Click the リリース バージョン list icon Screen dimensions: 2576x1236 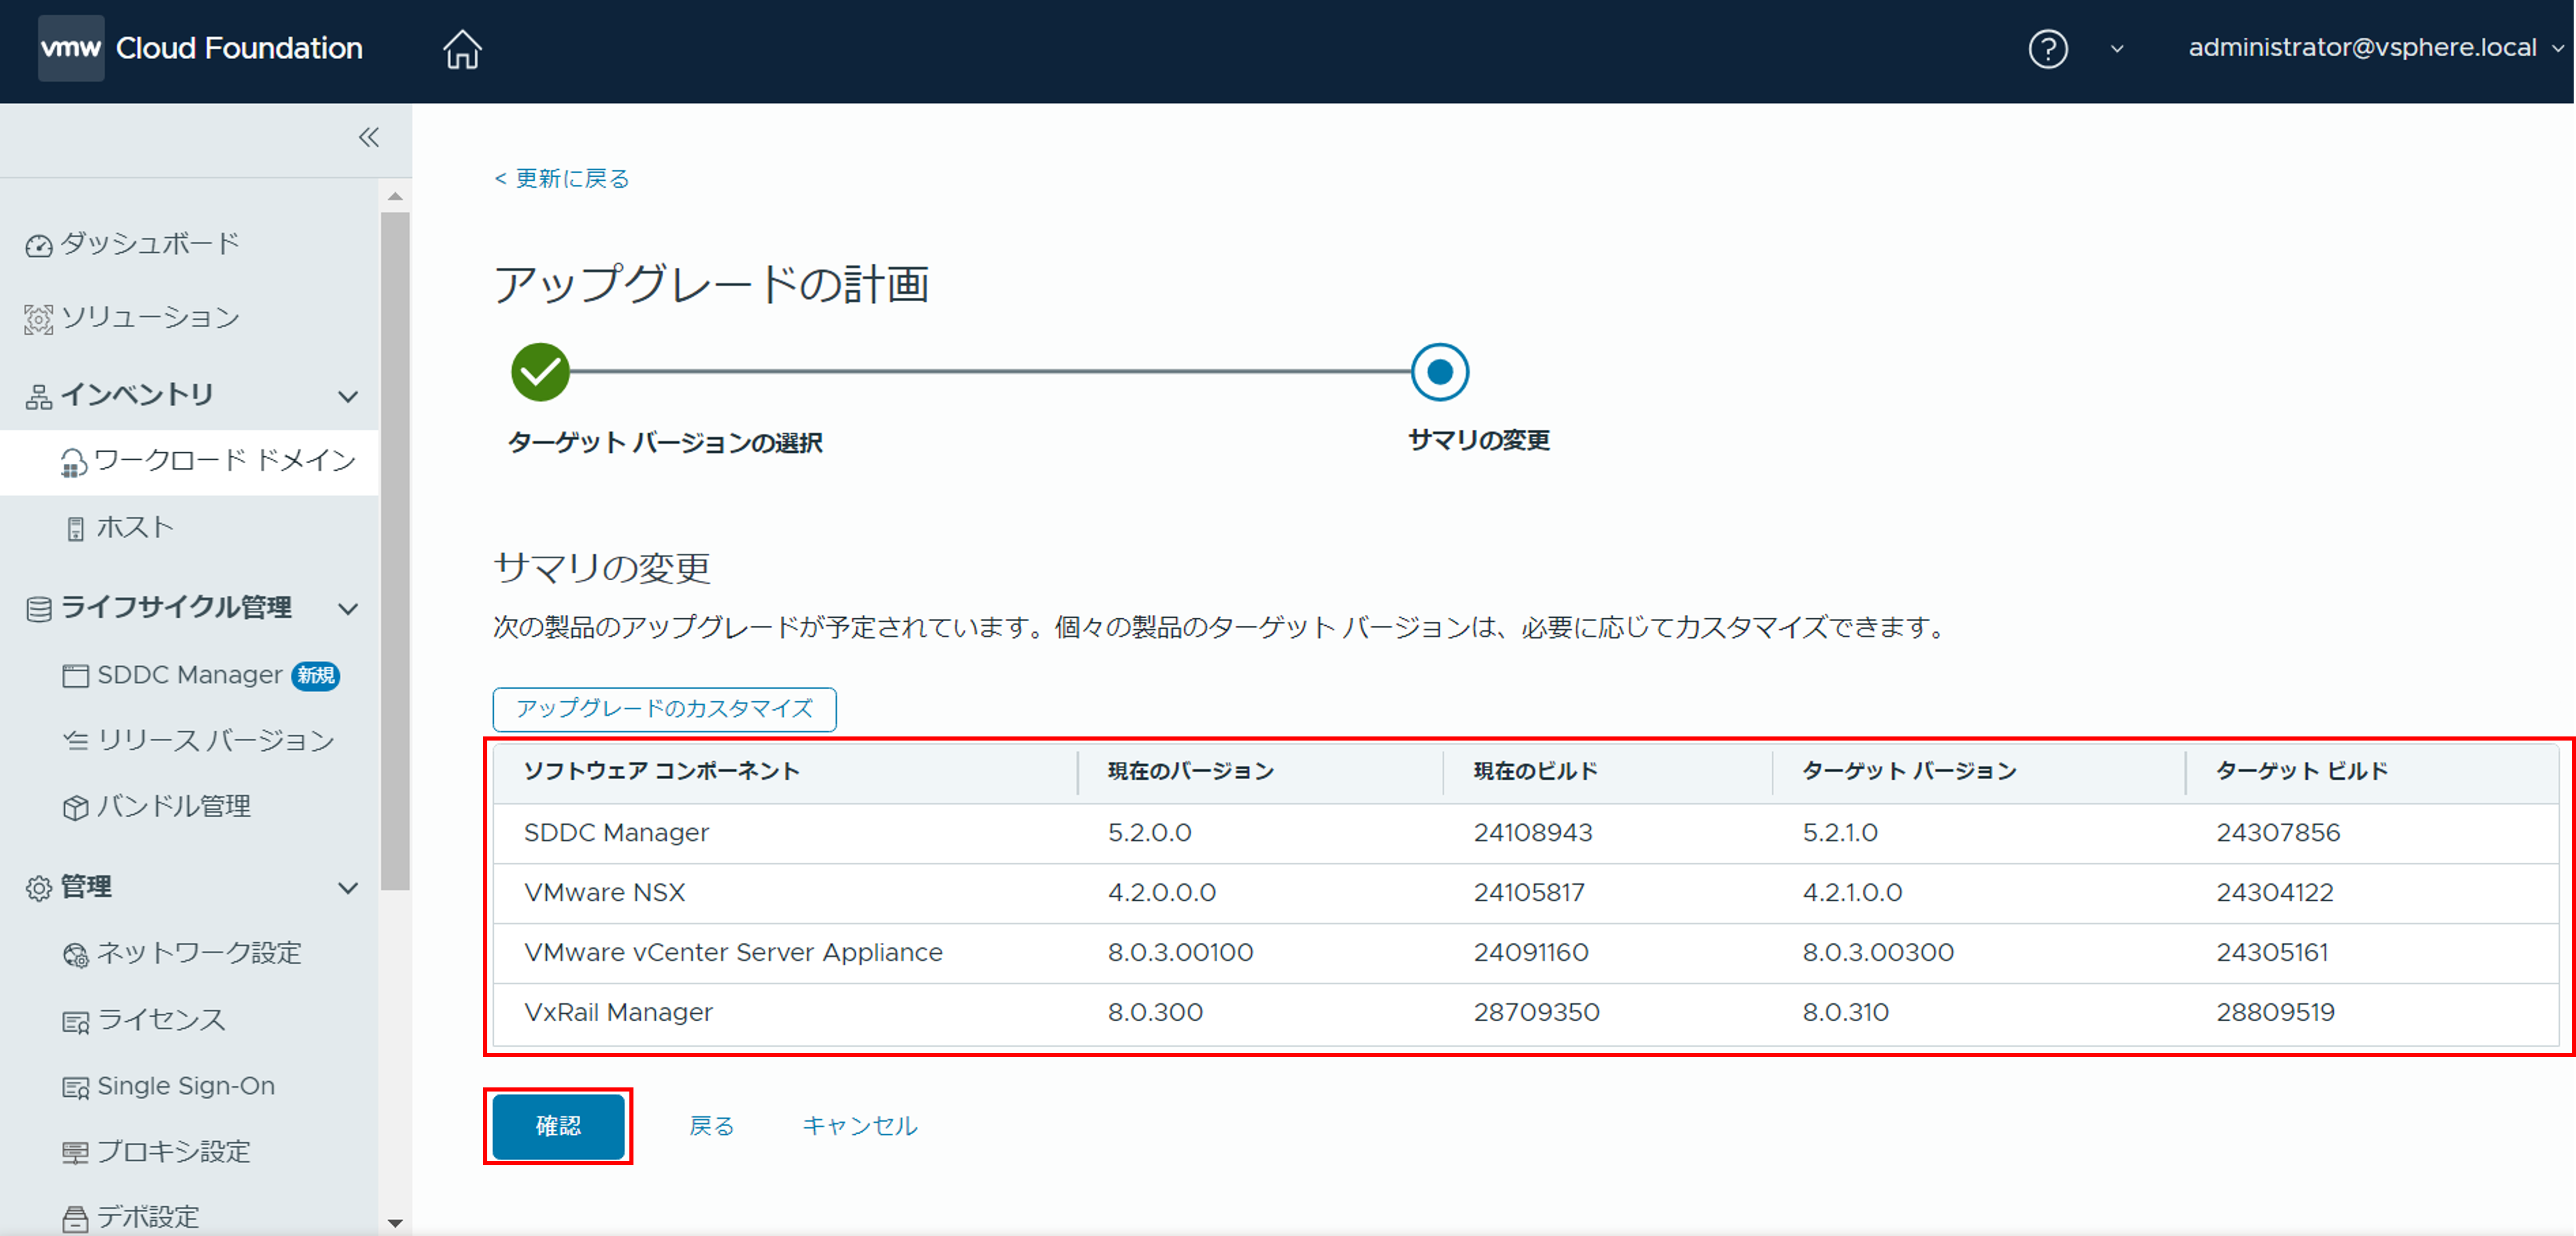coord(75,741)
